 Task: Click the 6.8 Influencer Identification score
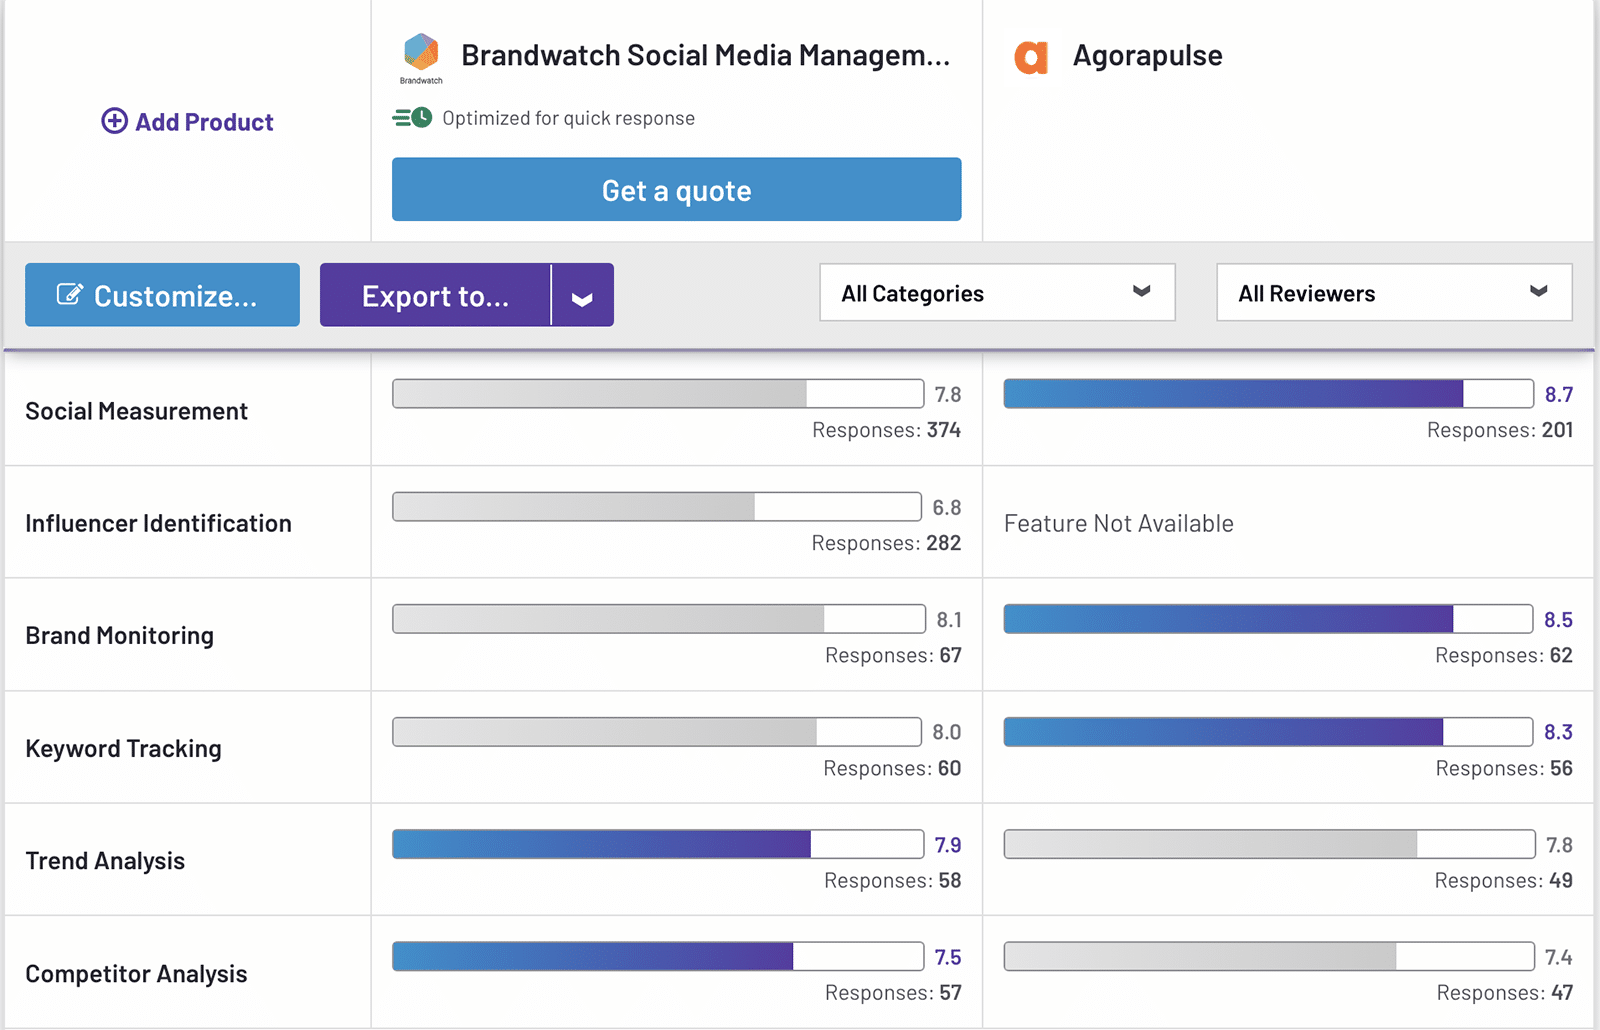pos(946,507)
